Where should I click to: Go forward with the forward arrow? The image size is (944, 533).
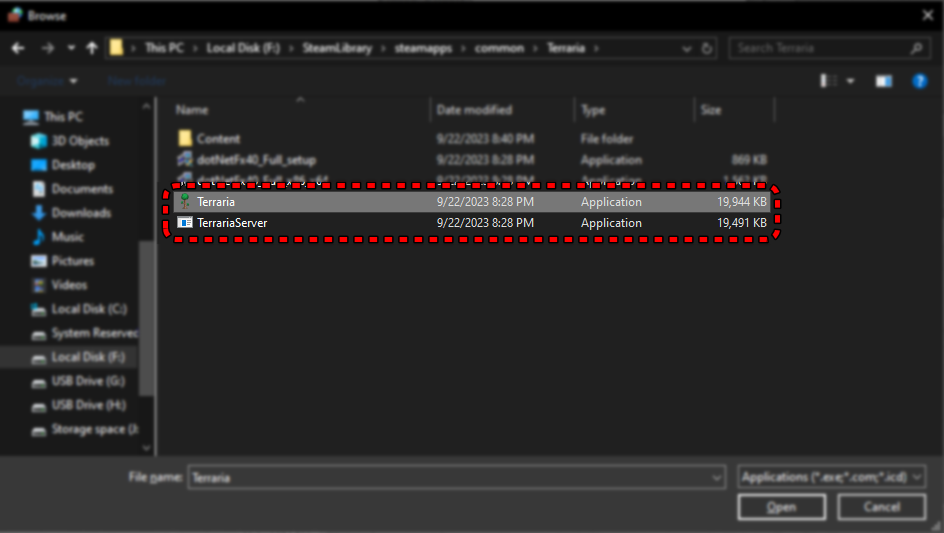click(x=48, y=48)
